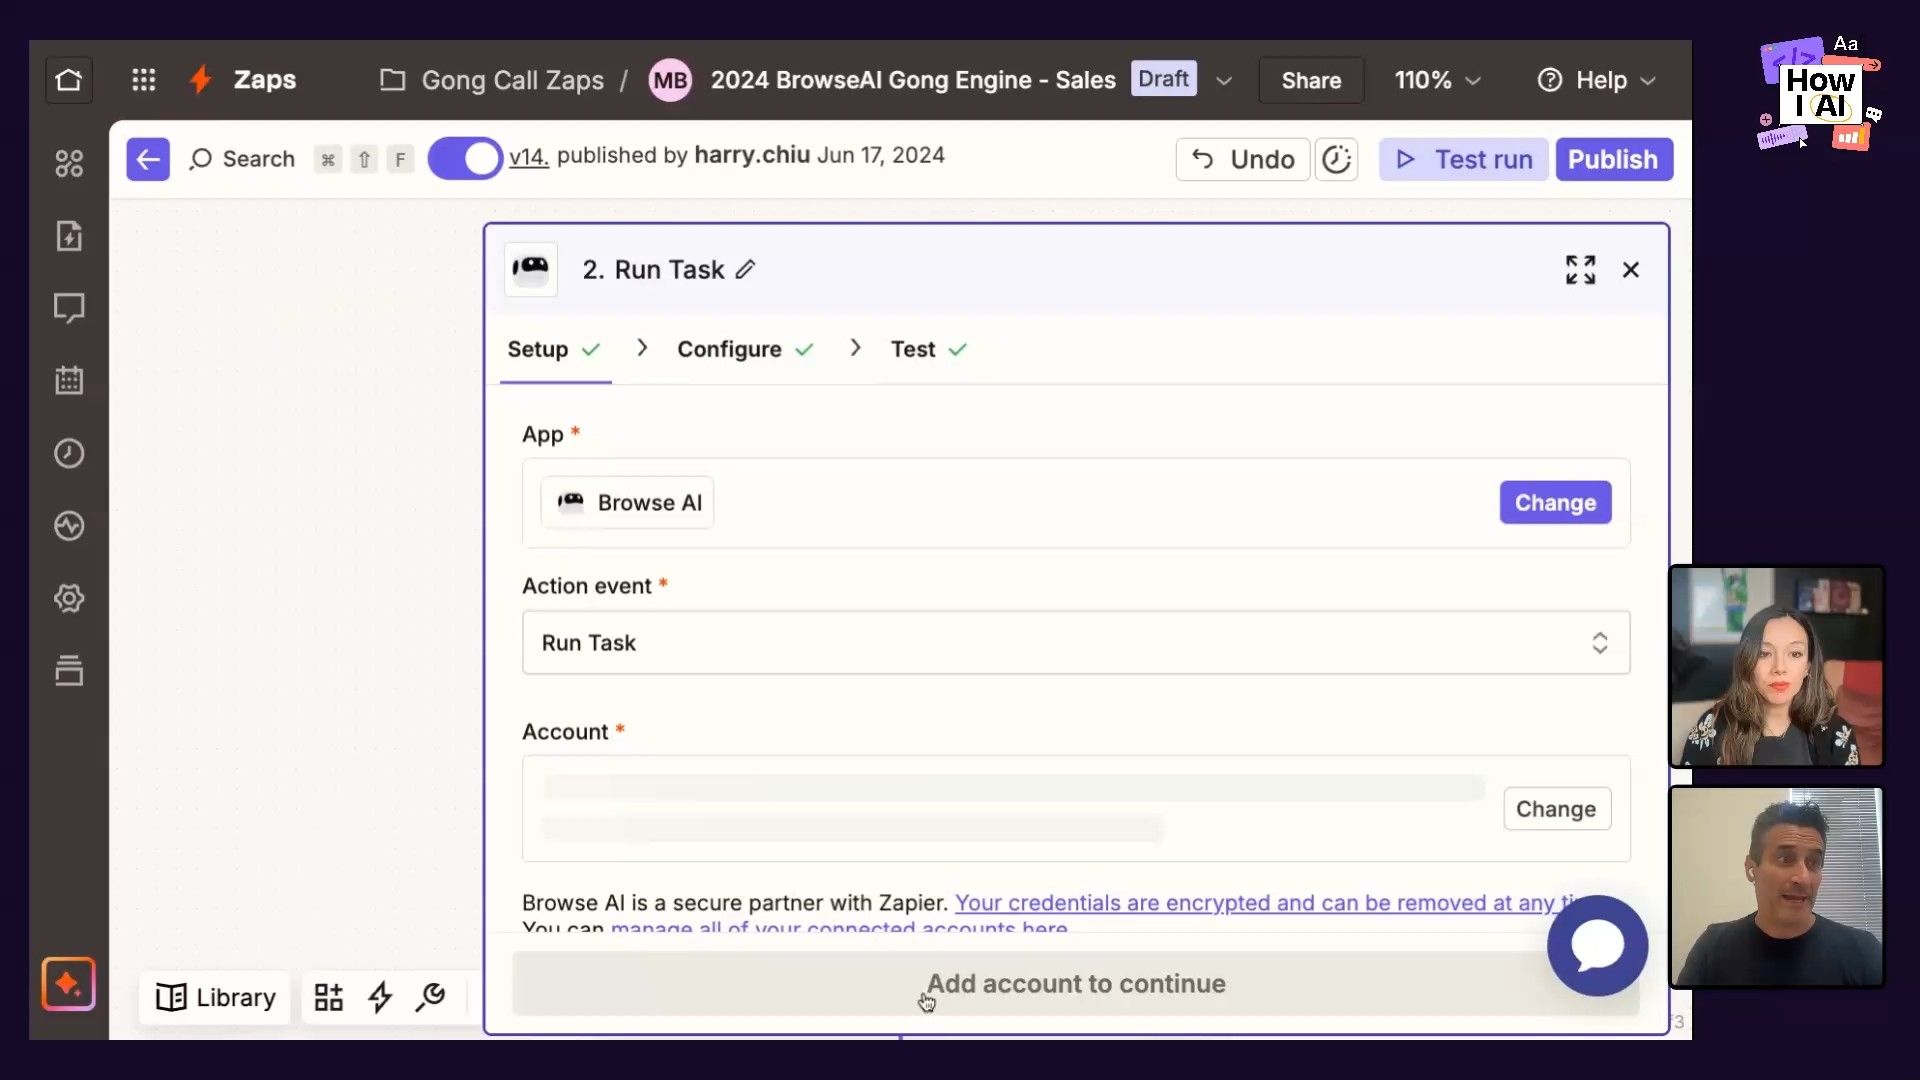Change the Browse AI app
The height and width of the screenshot is (1080, 1920).
pyautogui.click(x=1555, y=503)
